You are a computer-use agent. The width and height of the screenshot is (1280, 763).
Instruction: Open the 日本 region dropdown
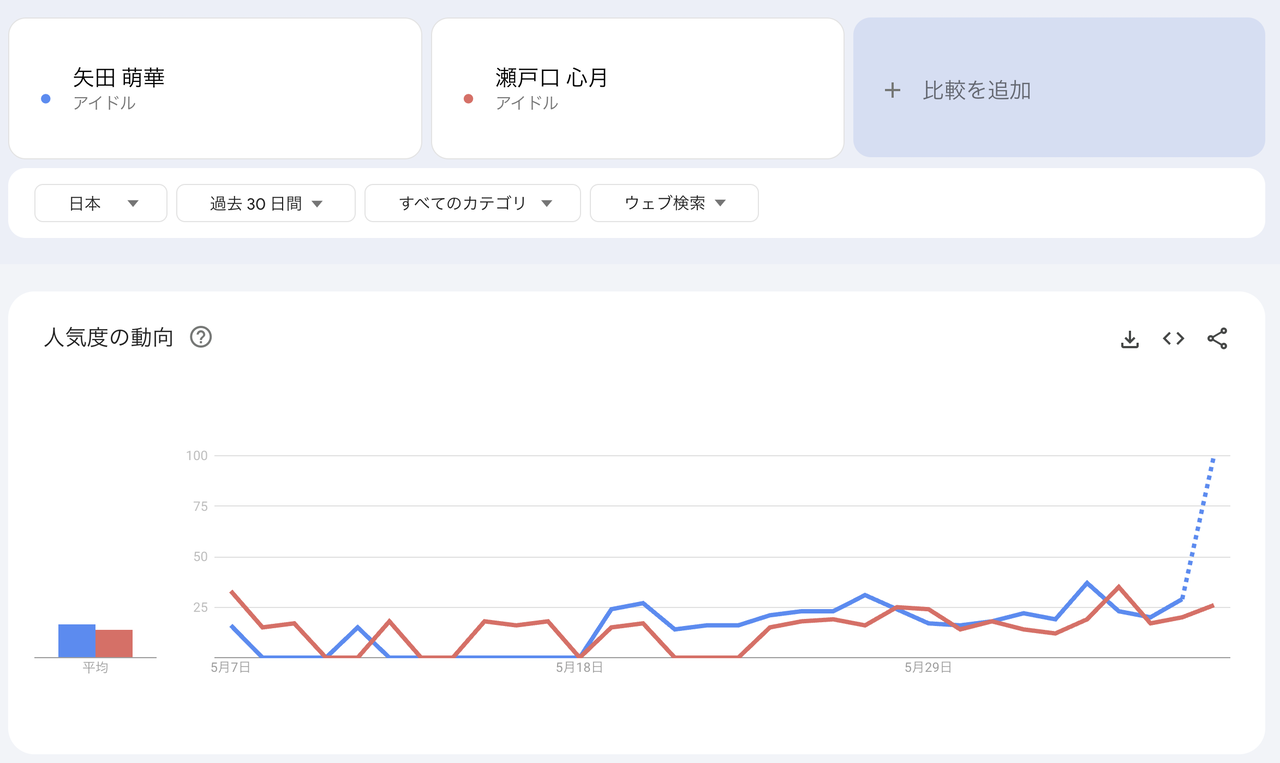(101, 203)
